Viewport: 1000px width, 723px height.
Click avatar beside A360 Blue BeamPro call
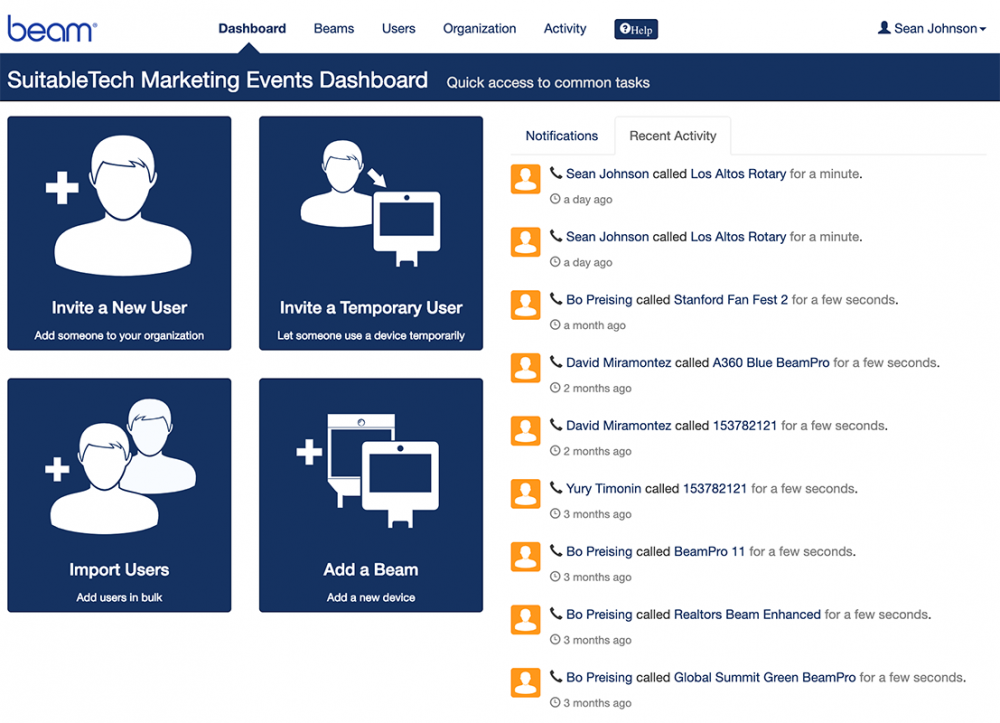click(x=525, y=368)
